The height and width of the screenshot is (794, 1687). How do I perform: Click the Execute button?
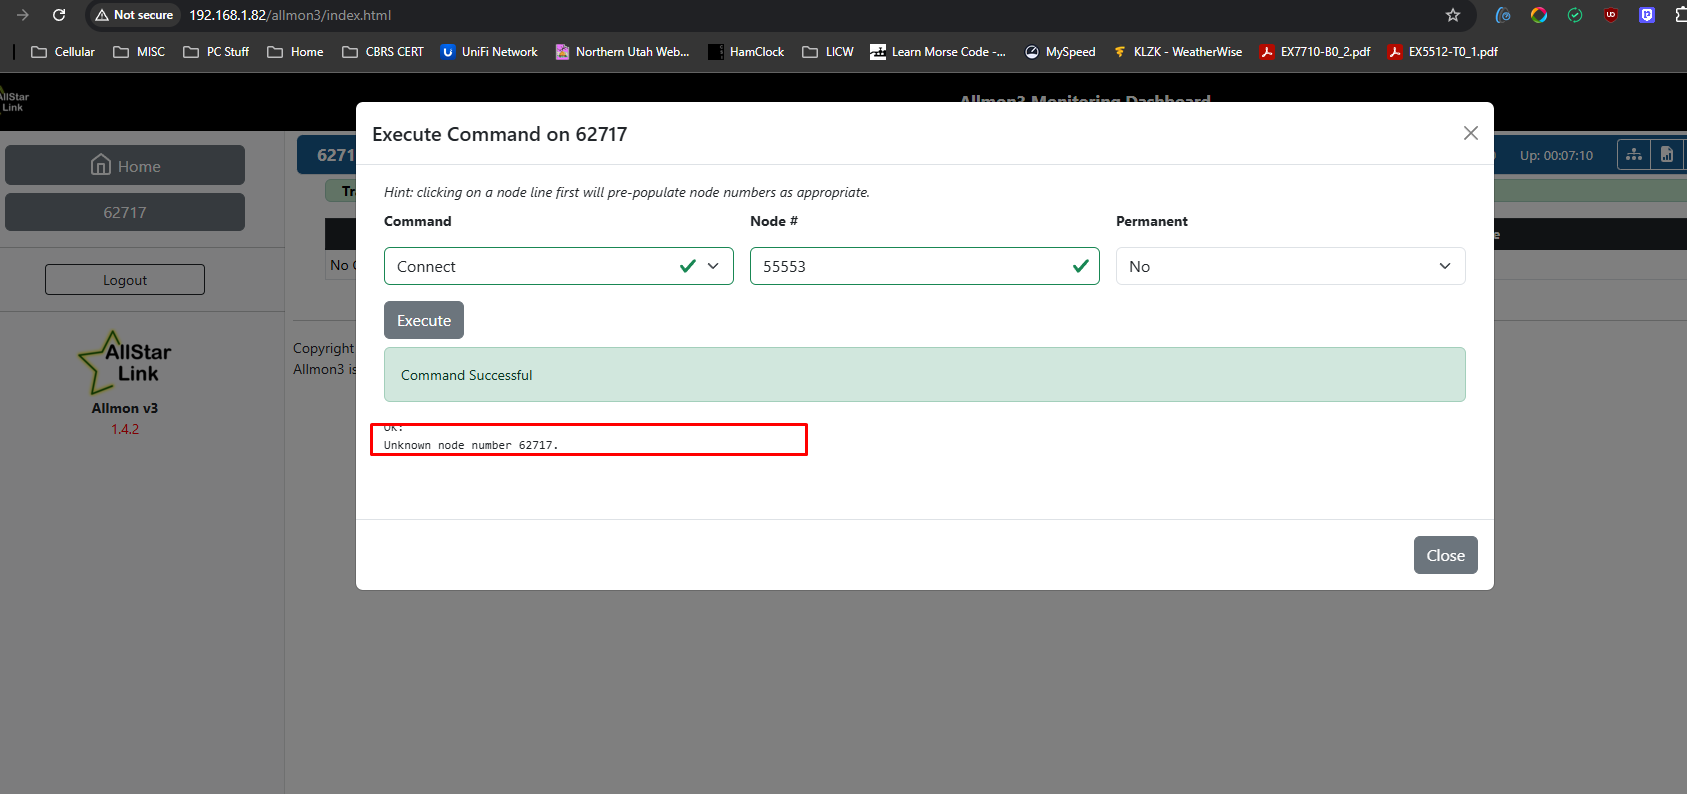pyautogui.click(x=424, y=320)
